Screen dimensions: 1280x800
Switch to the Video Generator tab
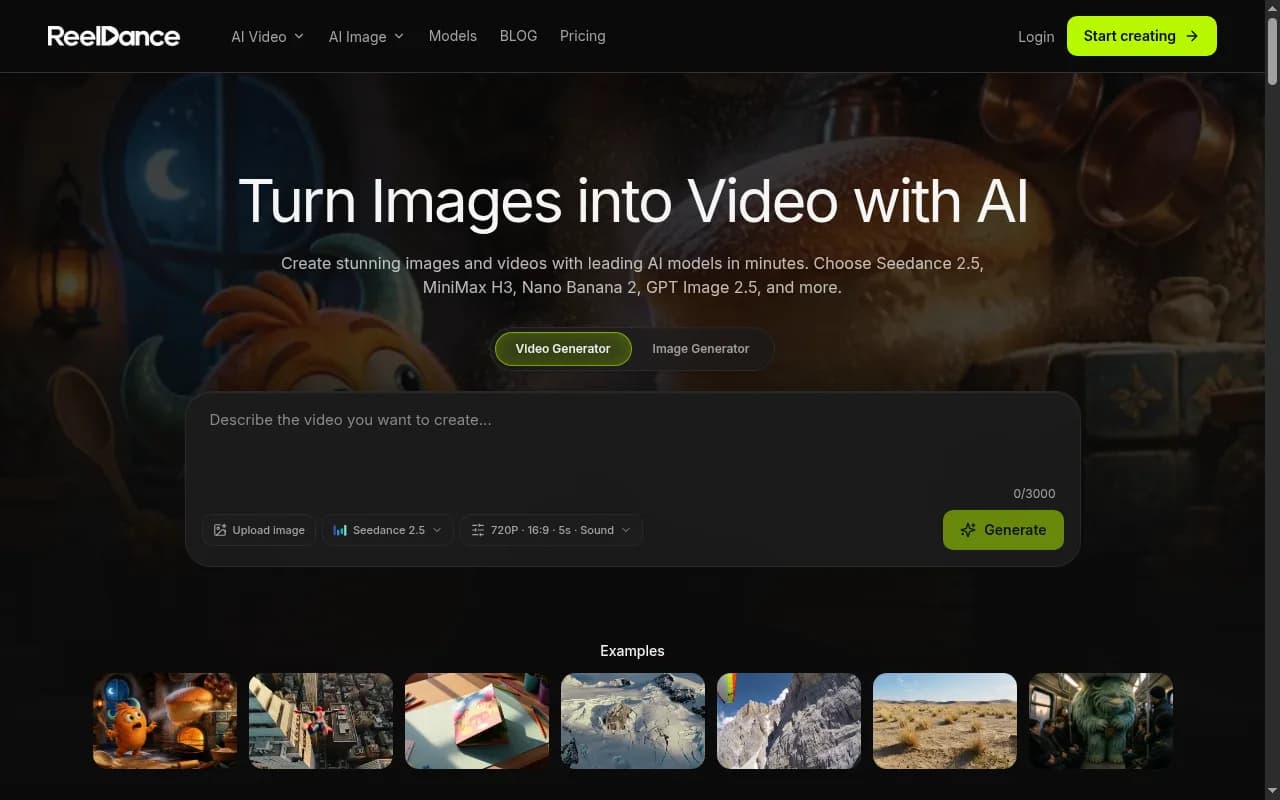(563, 349)
